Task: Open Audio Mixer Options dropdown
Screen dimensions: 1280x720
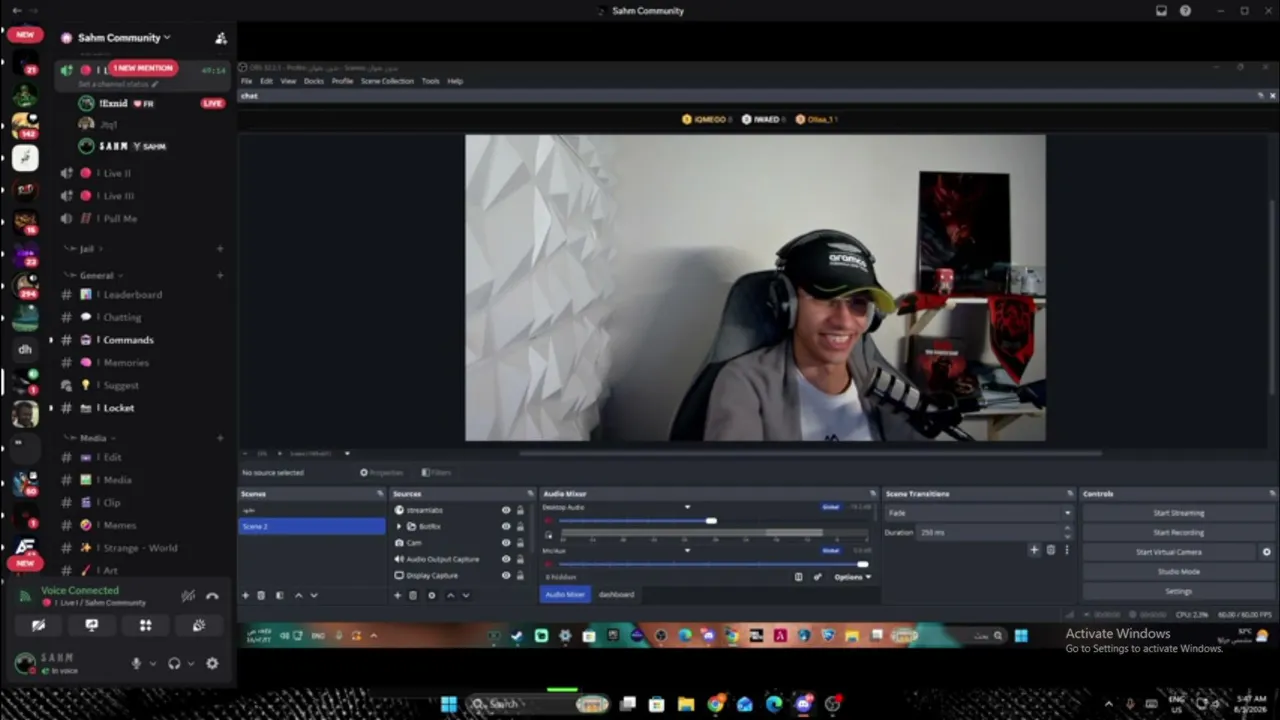Action: tap(853, 577)
